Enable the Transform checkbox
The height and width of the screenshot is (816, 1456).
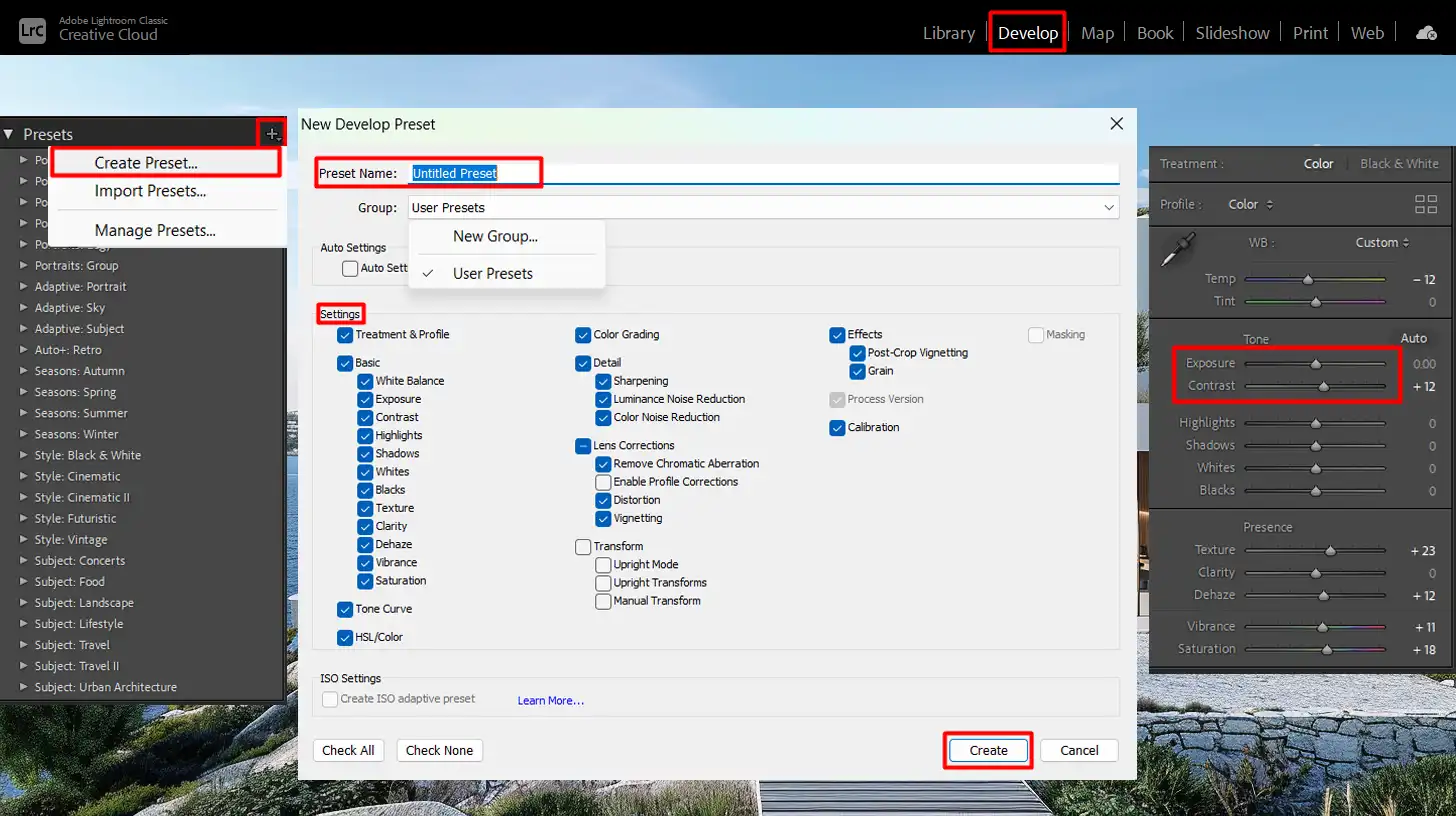point(583,547)
